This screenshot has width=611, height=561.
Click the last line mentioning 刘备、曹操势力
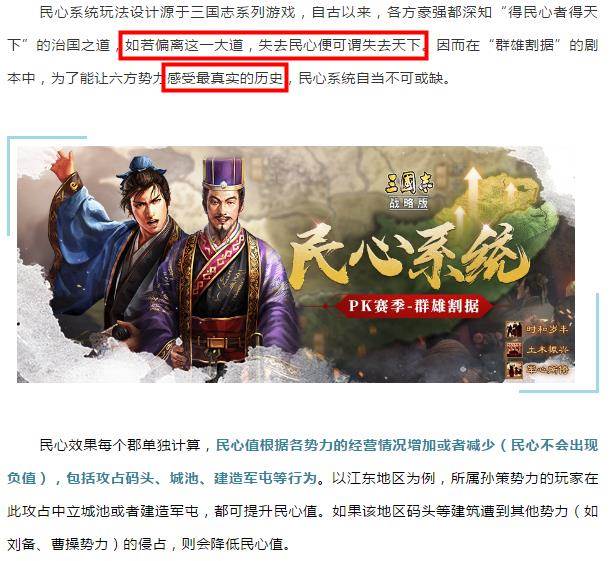pyautogui.click(x=149, y=544)
